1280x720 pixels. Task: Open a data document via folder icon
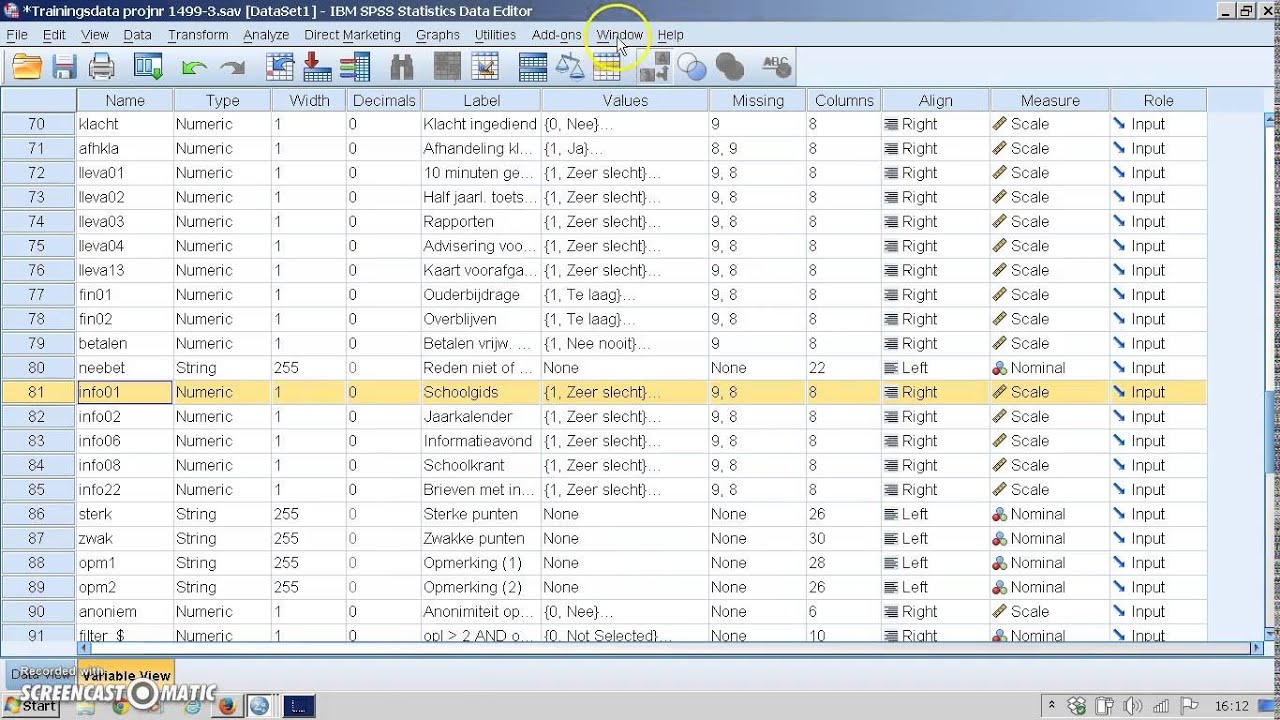(27, 67)
